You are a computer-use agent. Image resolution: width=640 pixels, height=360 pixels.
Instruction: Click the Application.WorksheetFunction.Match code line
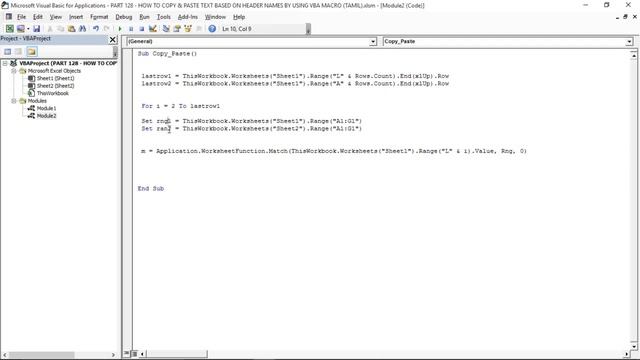coord(334,151)
